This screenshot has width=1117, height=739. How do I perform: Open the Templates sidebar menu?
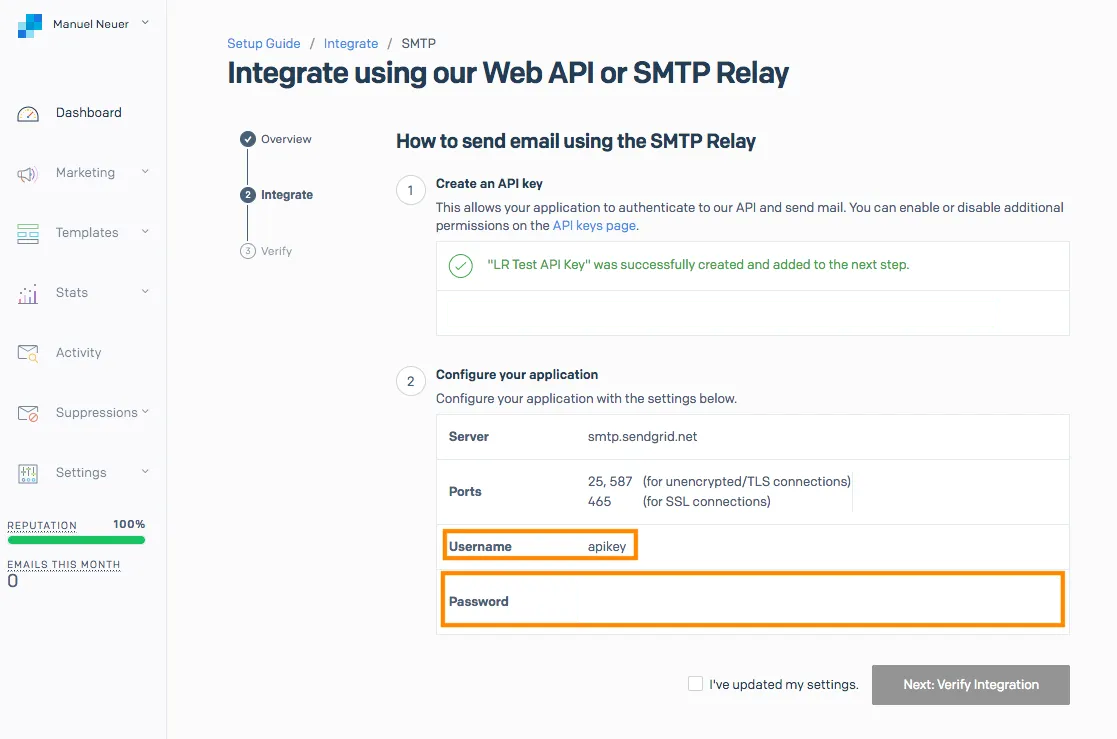click(x=87, y=232)
